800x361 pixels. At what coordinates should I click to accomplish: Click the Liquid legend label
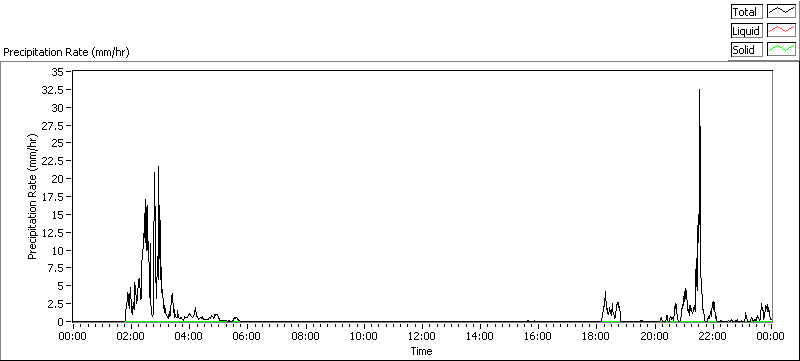point(746,31)
